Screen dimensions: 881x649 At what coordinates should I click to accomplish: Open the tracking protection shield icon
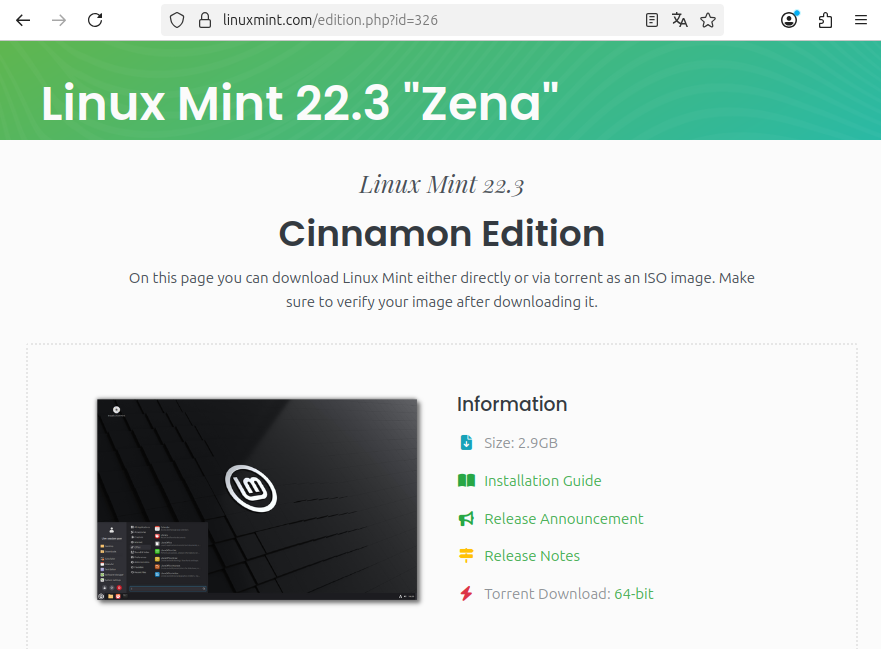[177, 20]
